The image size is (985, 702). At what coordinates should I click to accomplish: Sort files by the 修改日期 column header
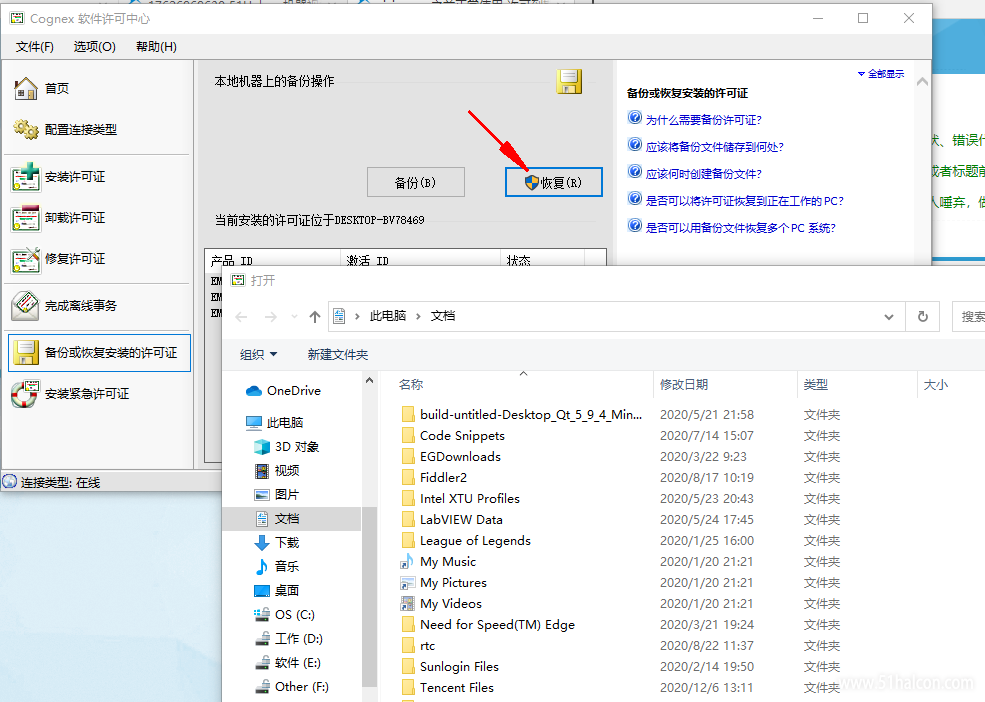pyautogui.click(x=726, y=385)
